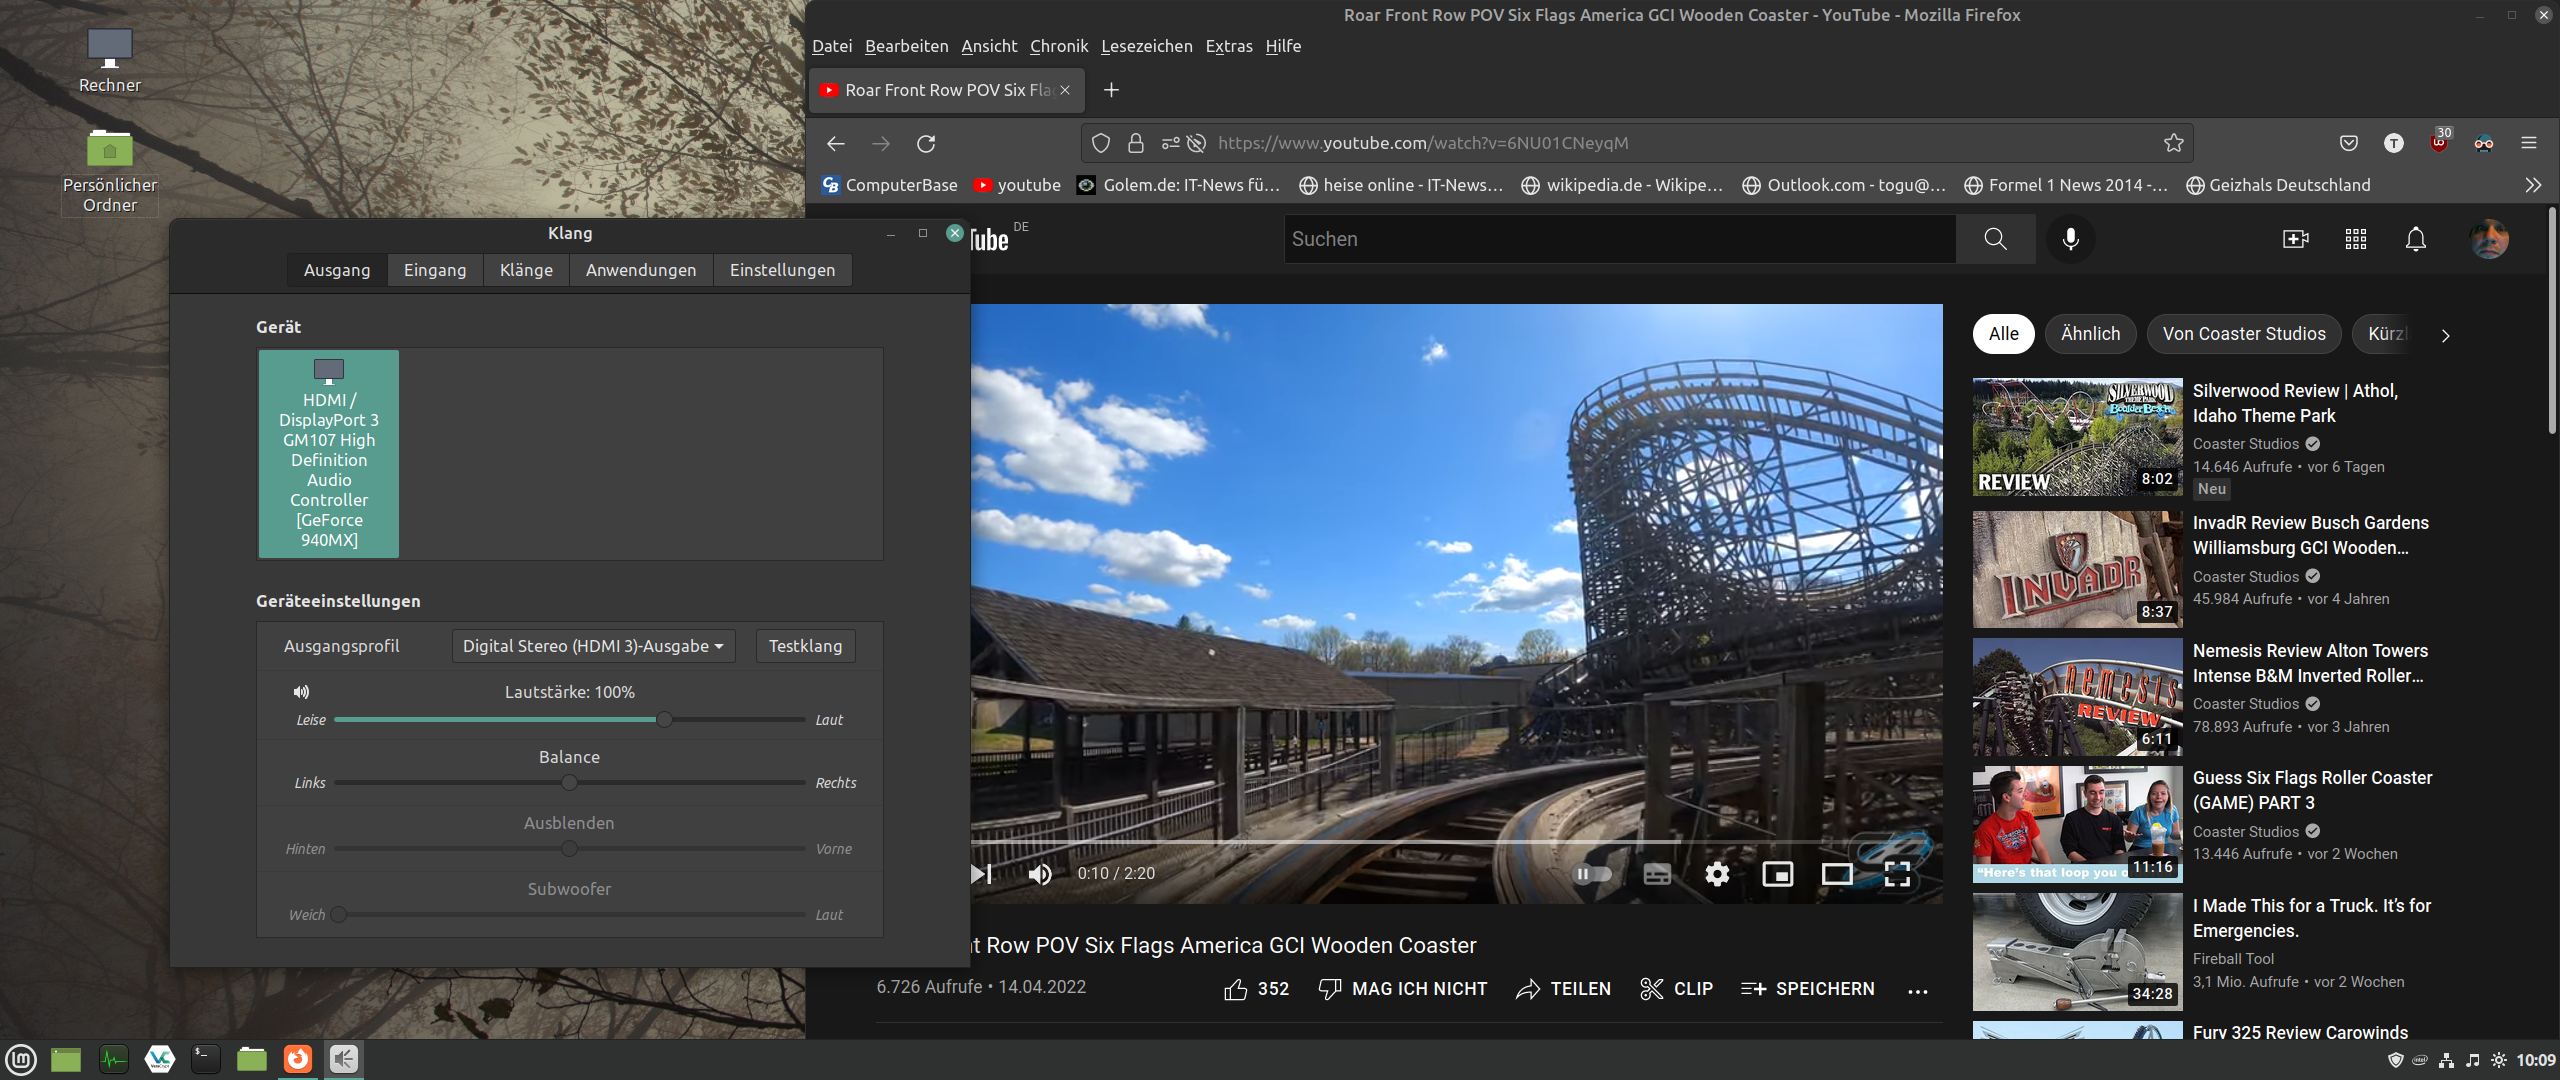The width and height of the screenshot is (2560, 1080).
Task: Open the YouTube apps grid icon
Action: click(2355, 239)
